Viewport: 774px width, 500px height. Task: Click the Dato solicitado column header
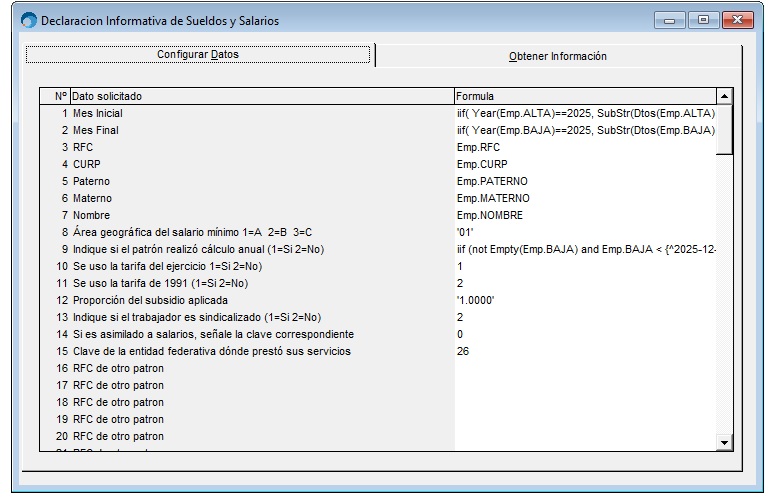tap(260, 96)
